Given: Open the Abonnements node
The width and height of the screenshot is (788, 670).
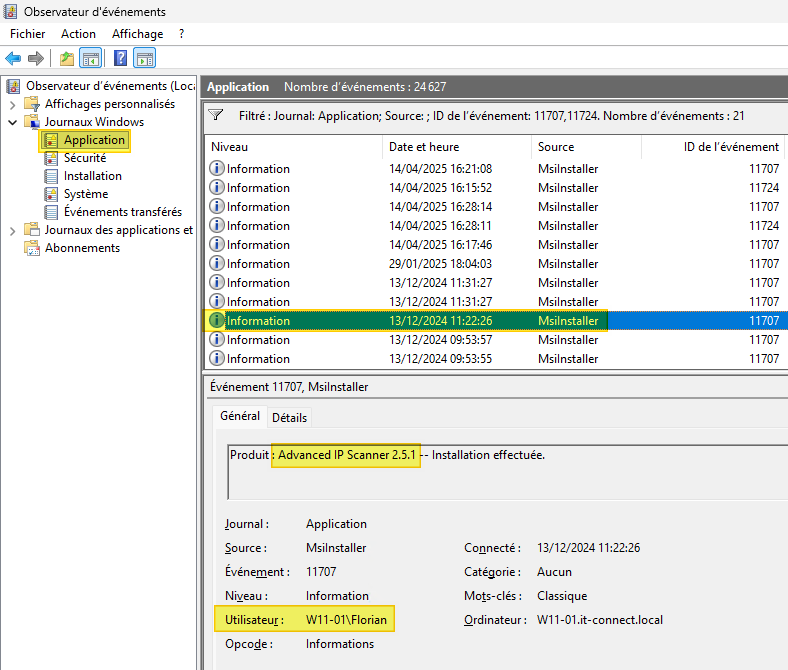Looking at the screenshot, I should pos(82,248).
